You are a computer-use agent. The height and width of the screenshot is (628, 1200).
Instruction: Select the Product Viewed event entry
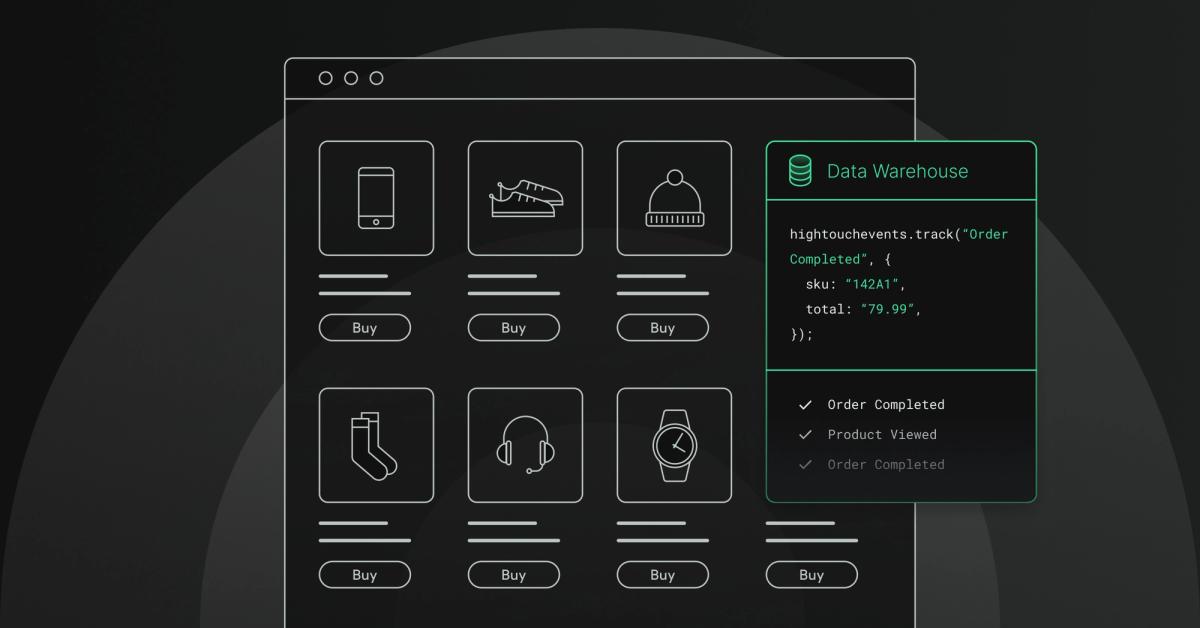coord(882,434)
